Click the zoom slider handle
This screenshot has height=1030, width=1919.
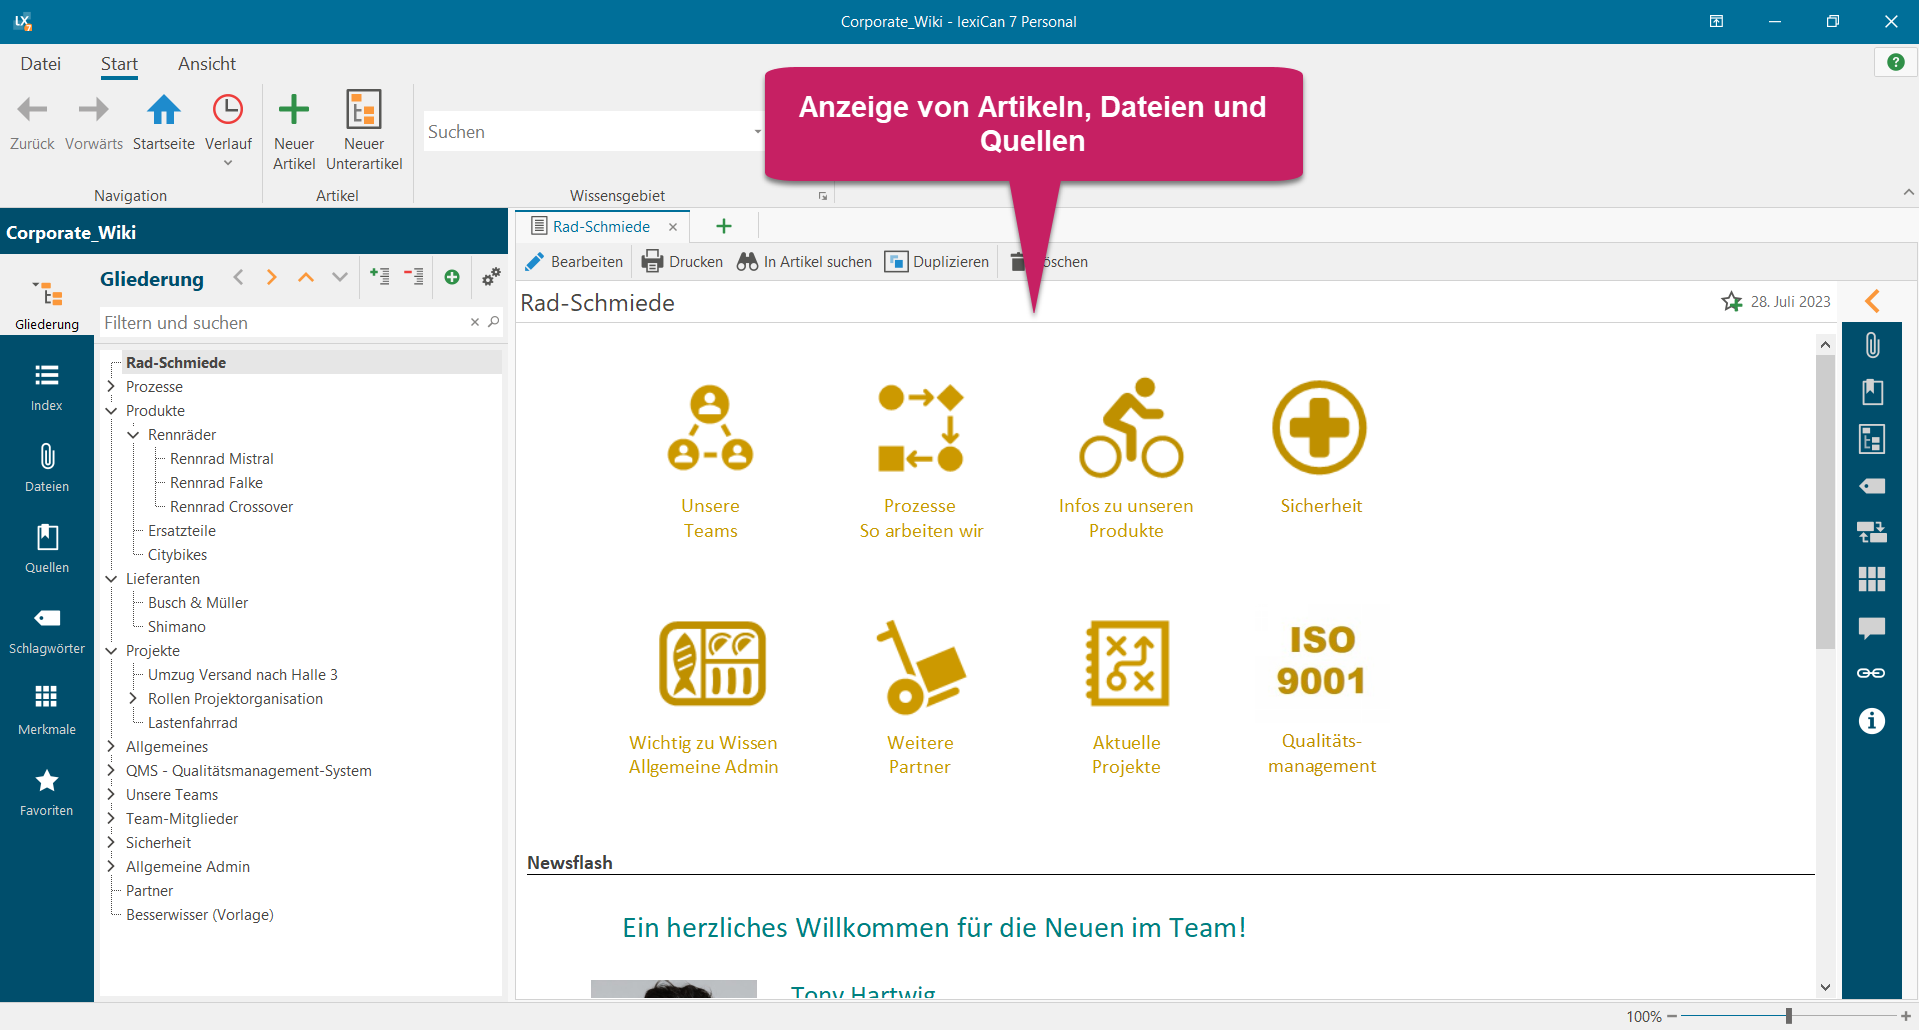point(1788,1016)
